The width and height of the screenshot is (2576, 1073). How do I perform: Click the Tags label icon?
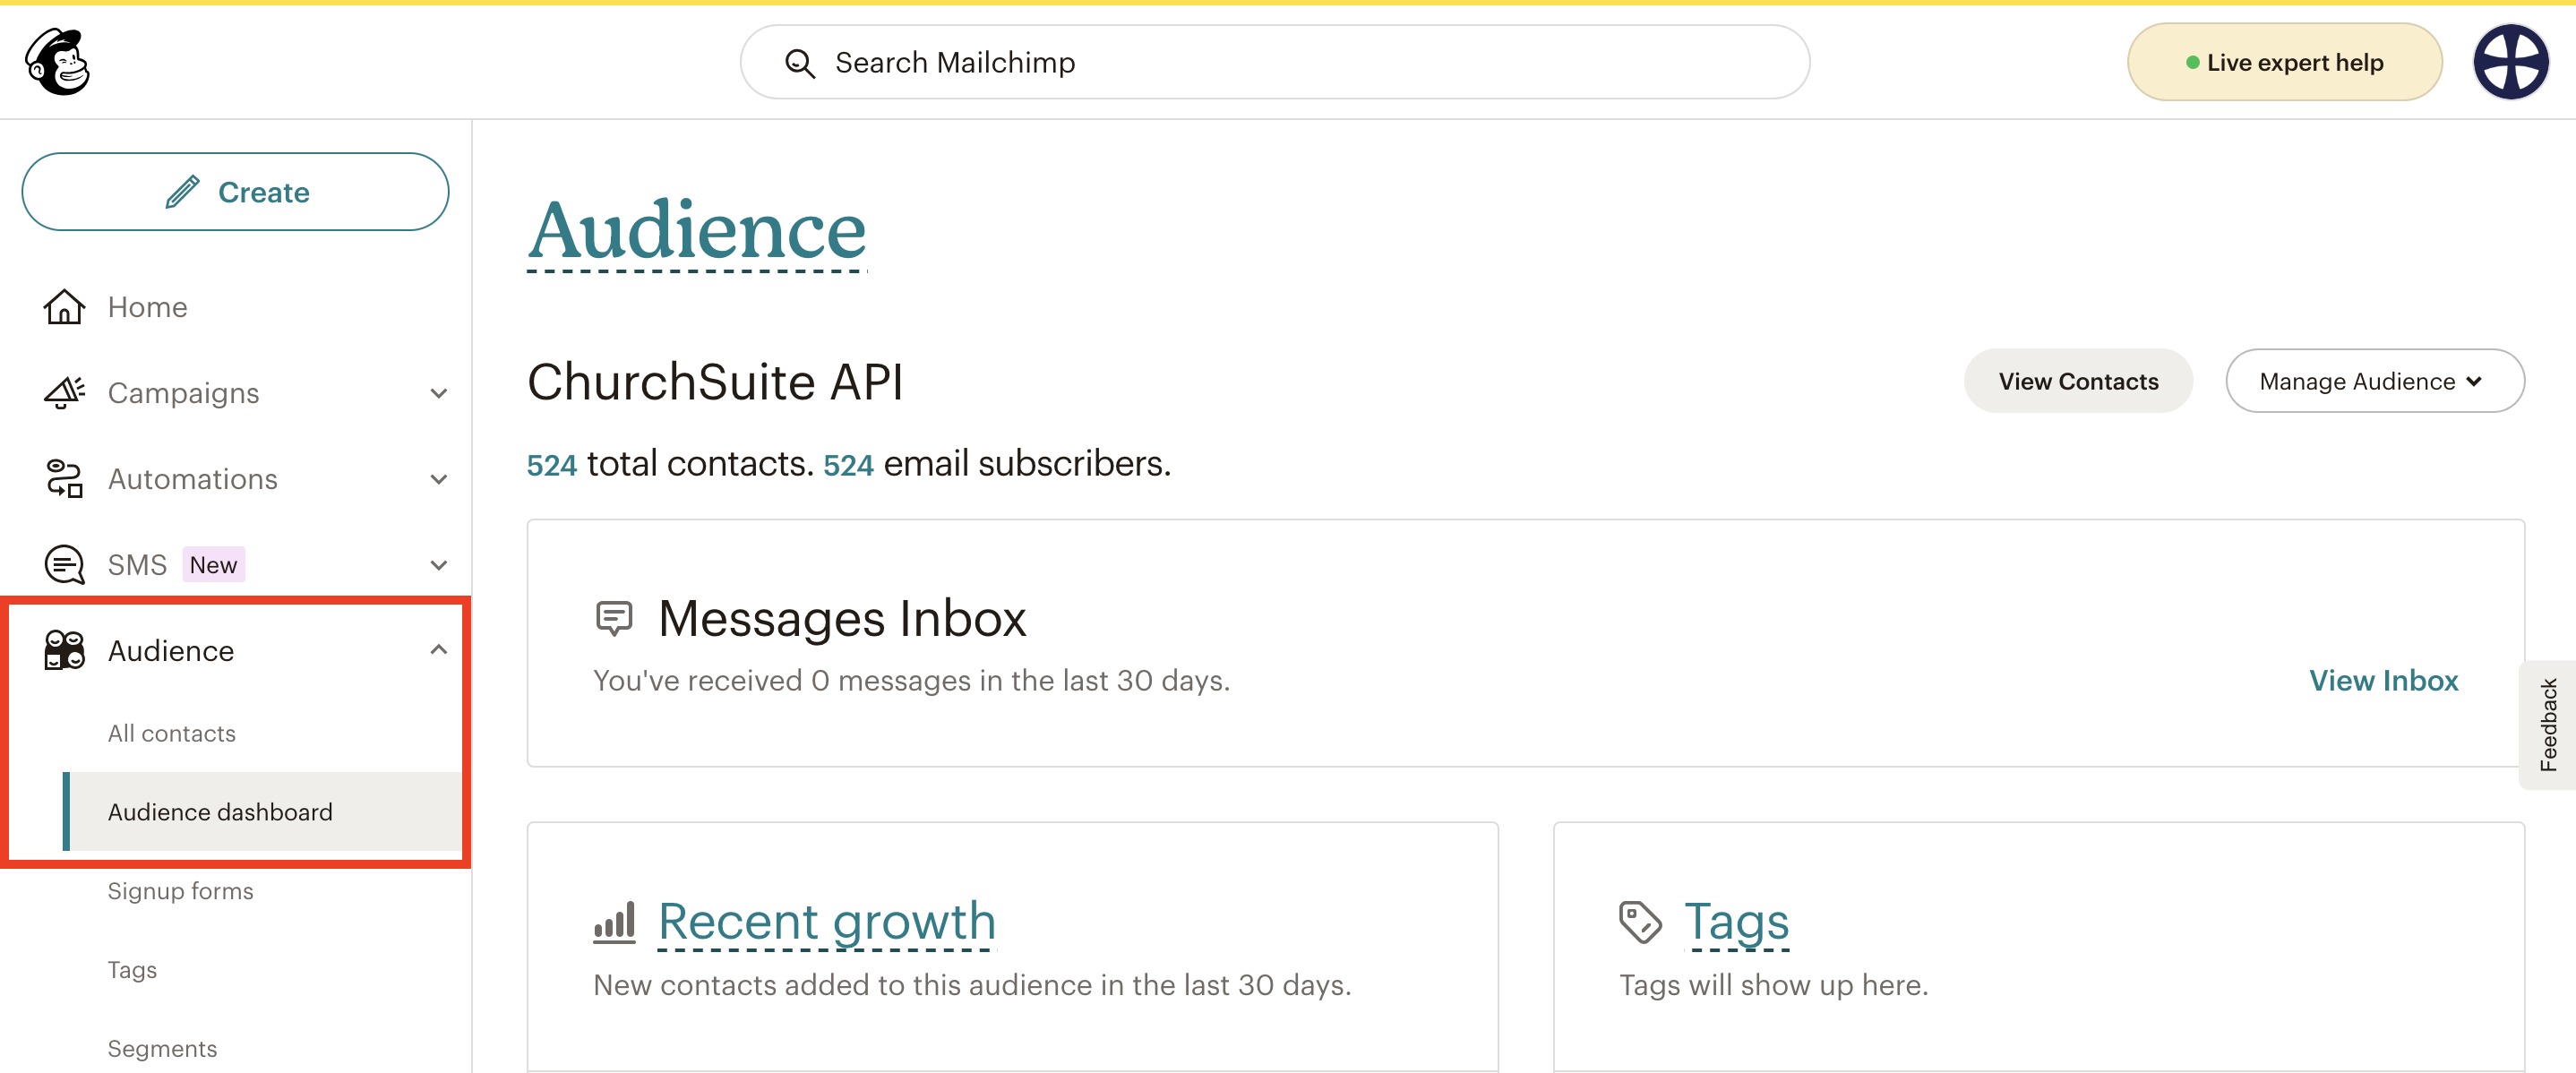tap(1640, 922)
